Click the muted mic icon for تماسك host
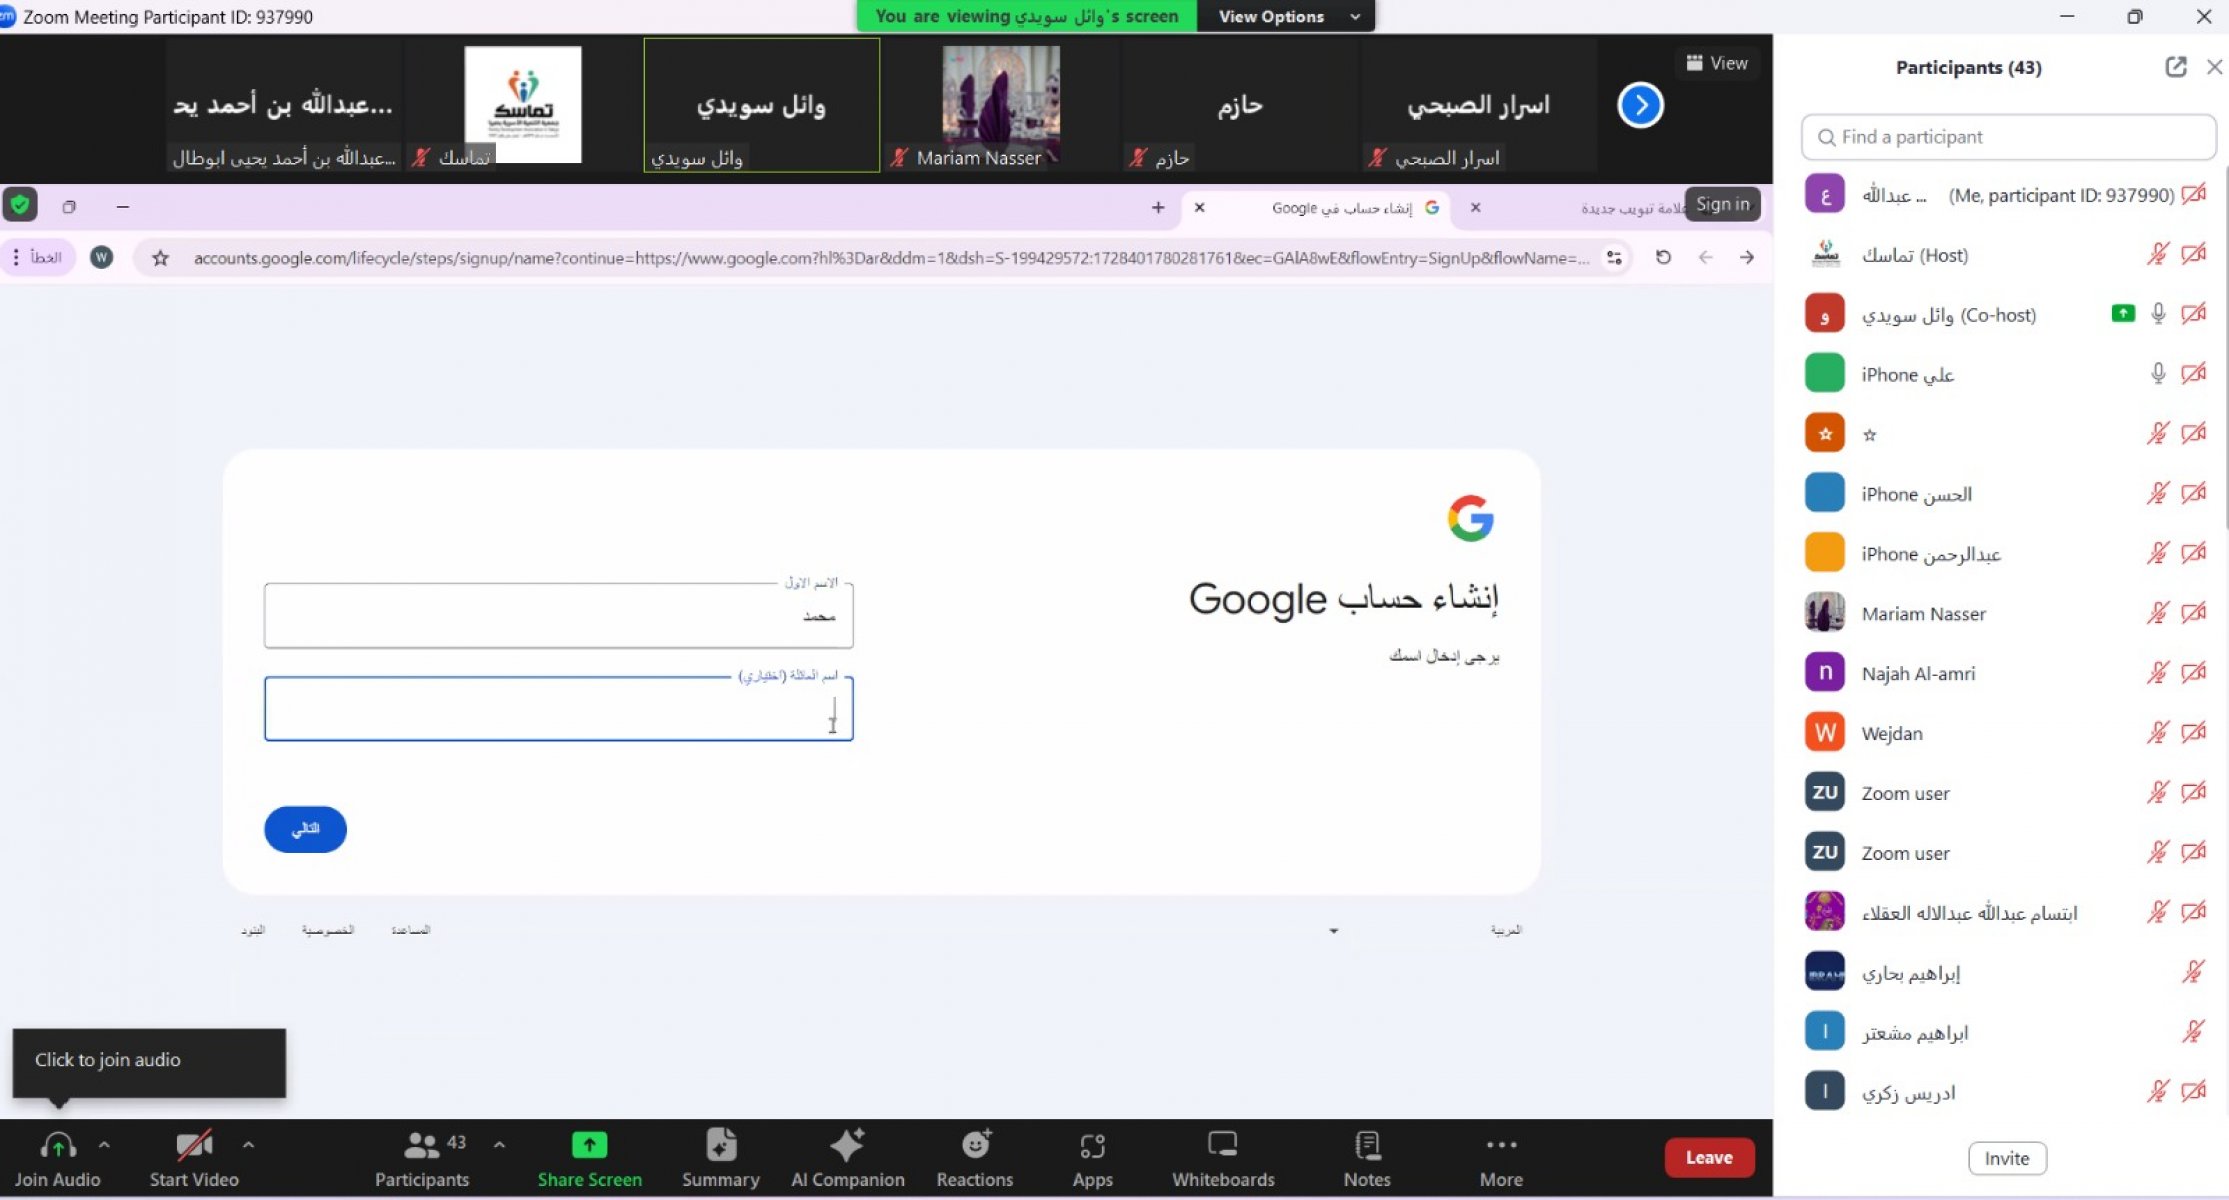This screenshot has width=2229, height=1200. pos(2158,254)
